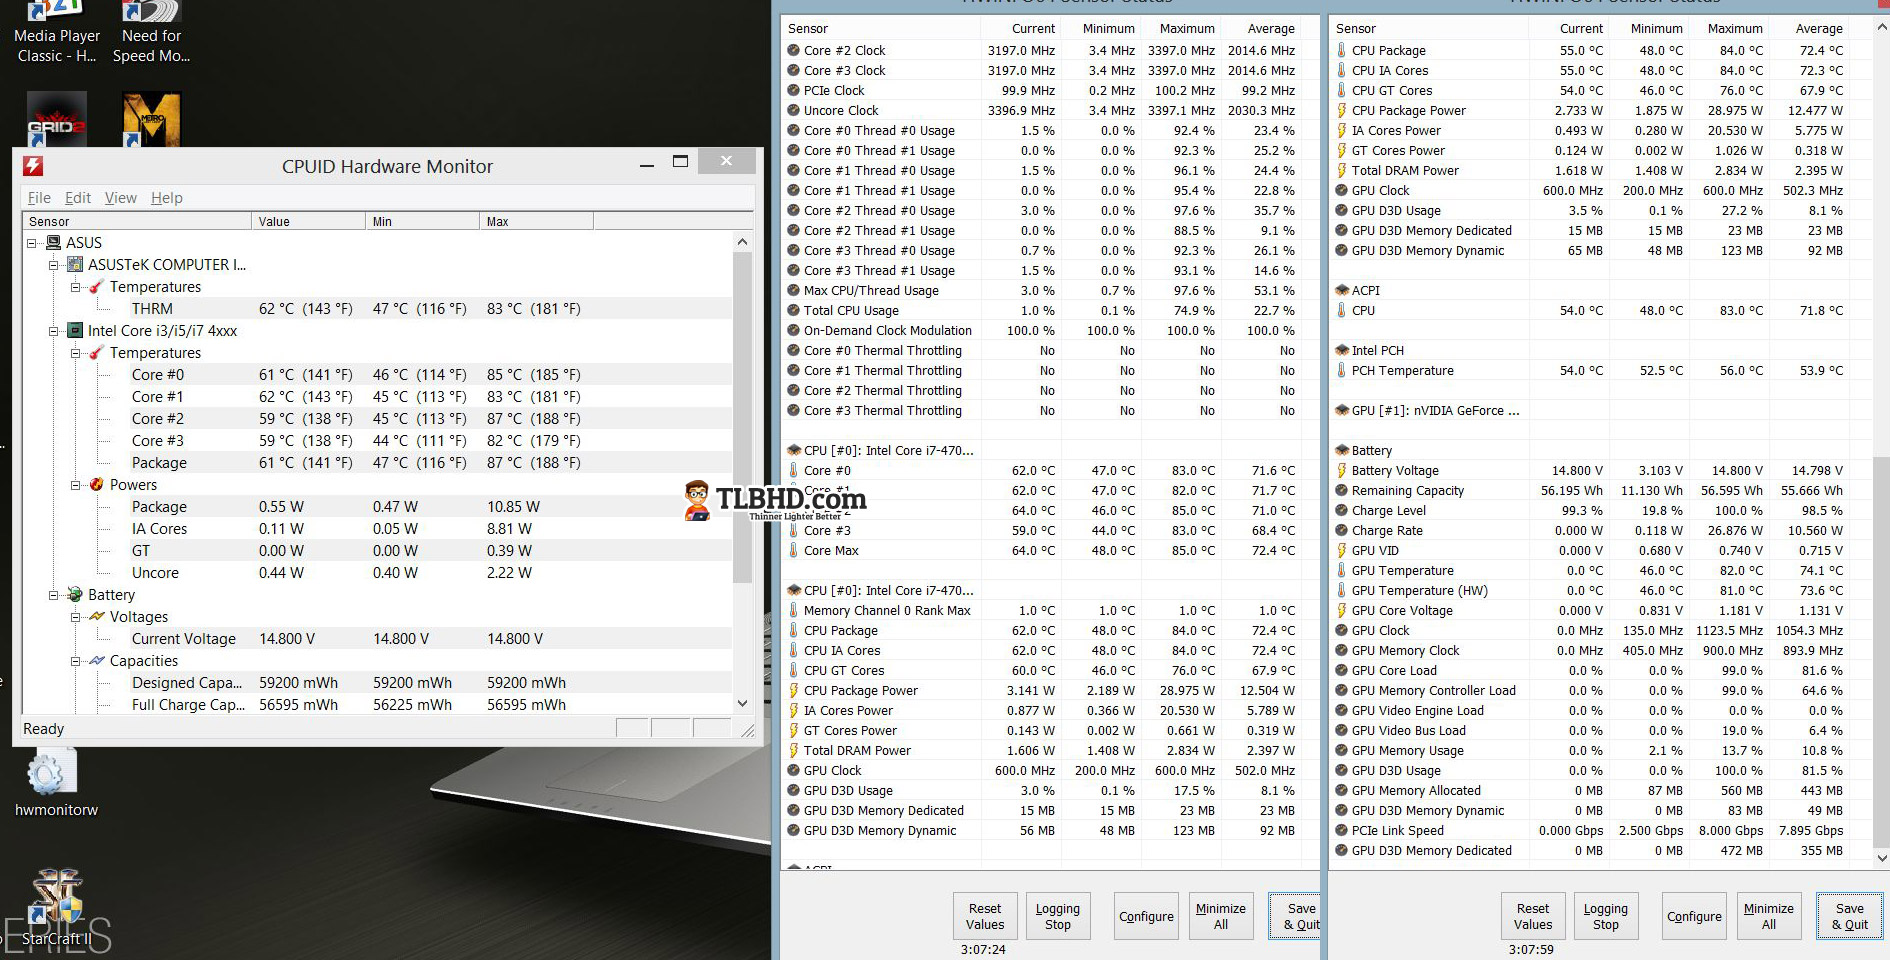Click the ACPI group header icon
Image resolution: width=1890 pixels, height=960 pixels.
pos(1342,290)
